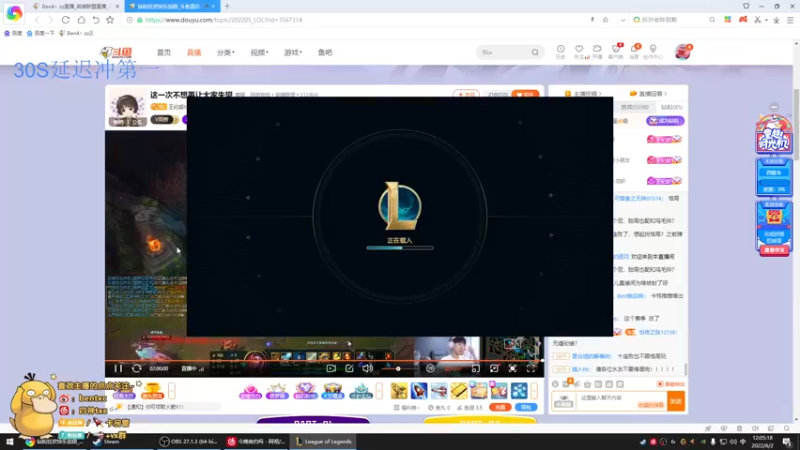Bookmark page with toolbar star icon
The image size is (800, 450).
(x=110, y=20)
